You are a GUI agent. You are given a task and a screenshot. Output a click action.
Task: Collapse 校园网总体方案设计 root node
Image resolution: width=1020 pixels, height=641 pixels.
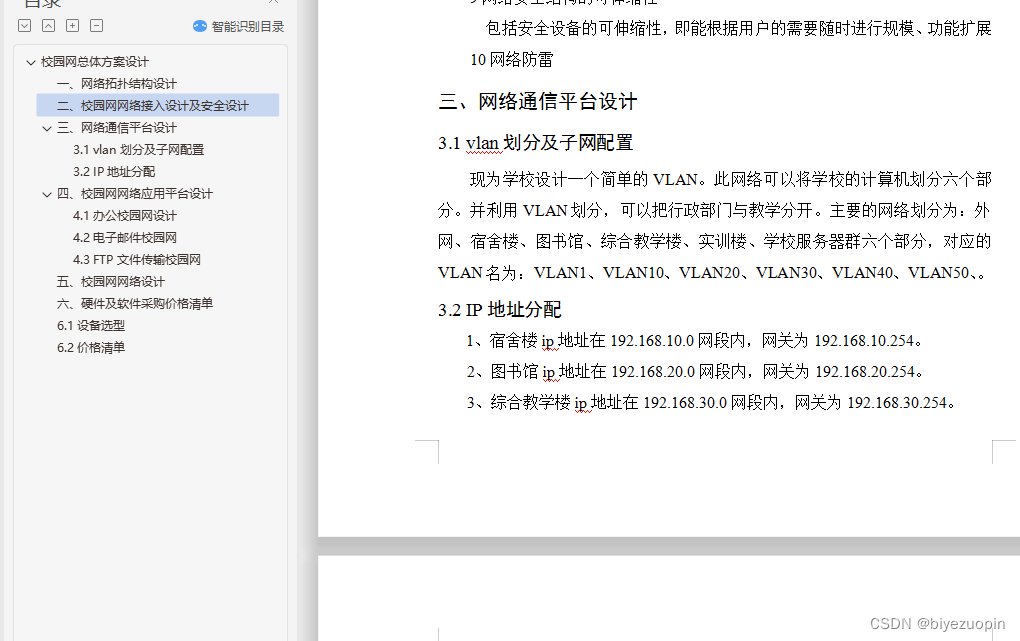point(30,62)
